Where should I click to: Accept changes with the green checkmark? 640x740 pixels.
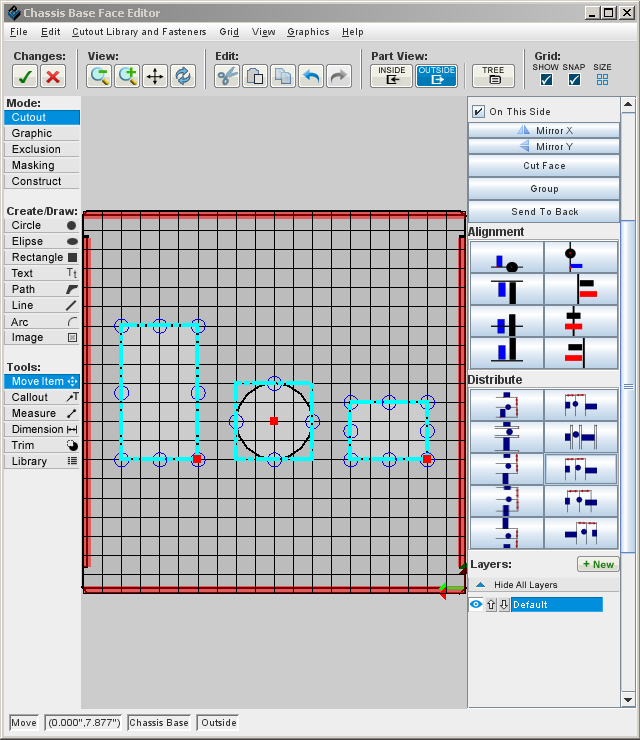click(x=25, y=76)
